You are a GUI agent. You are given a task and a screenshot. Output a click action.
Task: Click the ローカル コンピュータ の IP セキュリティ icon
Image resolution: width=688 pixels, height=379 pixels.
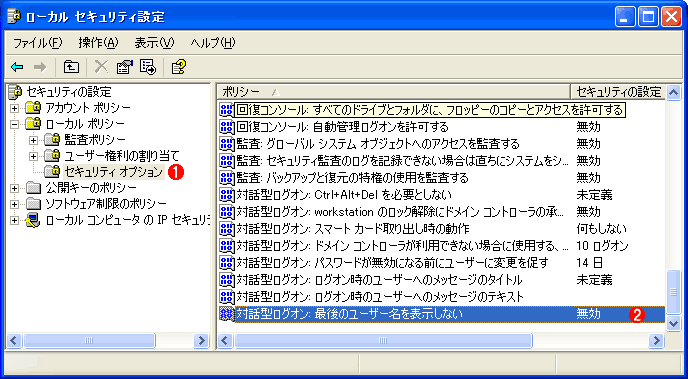click(x=33, y=220)
